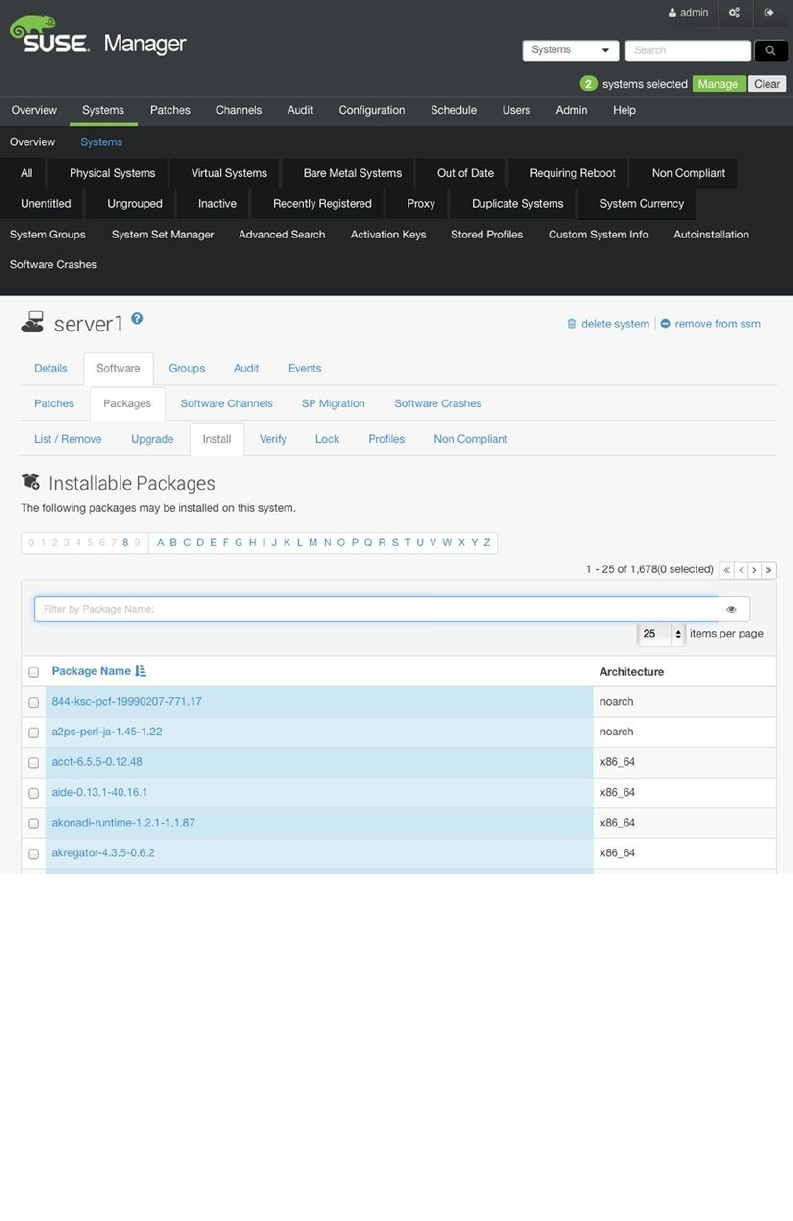Go to next page of packages
The width and height of the screenshot is (793, 1221).
point(755,570)
